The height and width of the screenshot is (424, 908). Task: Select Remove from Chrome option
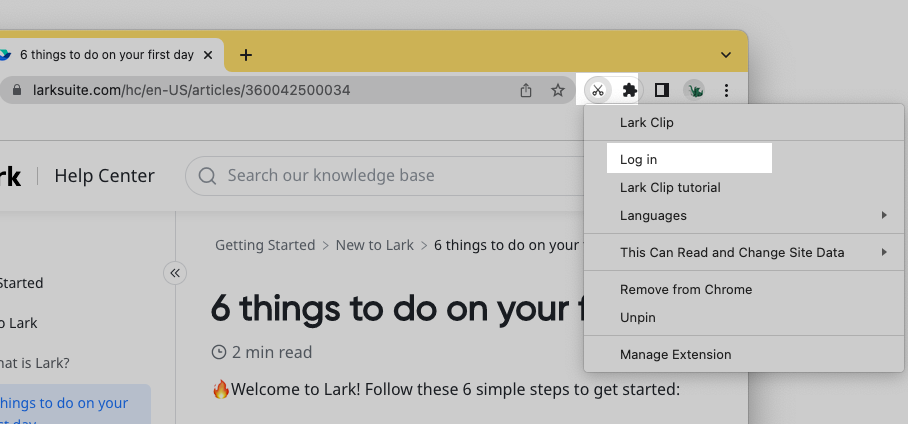click(686, 289)
